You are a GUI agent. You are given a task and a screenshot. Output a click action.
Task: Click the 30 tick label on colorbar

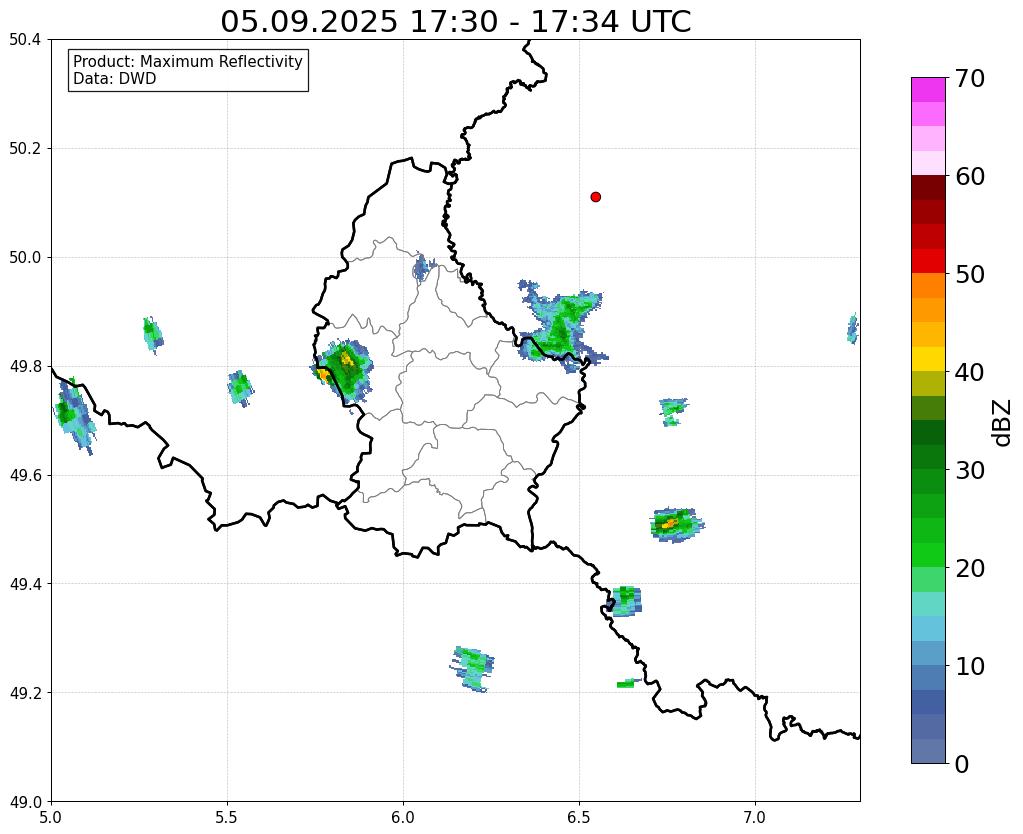969,470
